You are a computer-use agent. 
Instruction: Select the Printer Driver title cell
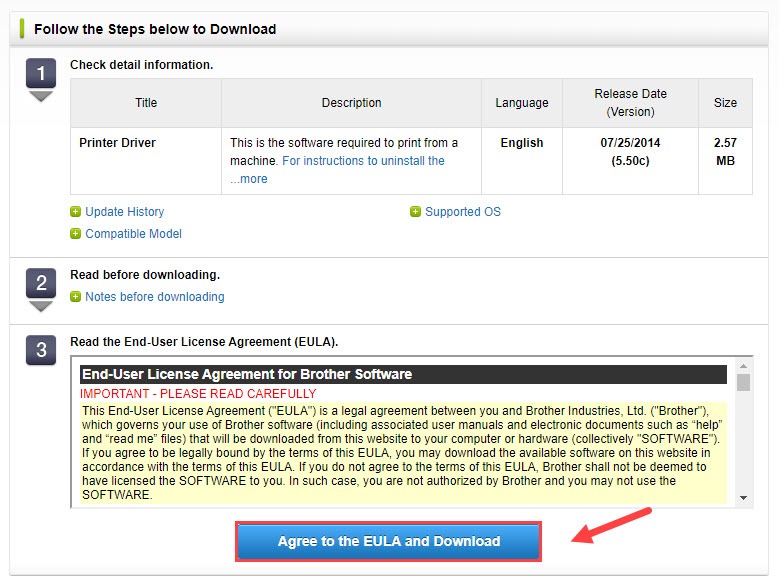click(x=117, y=143)
